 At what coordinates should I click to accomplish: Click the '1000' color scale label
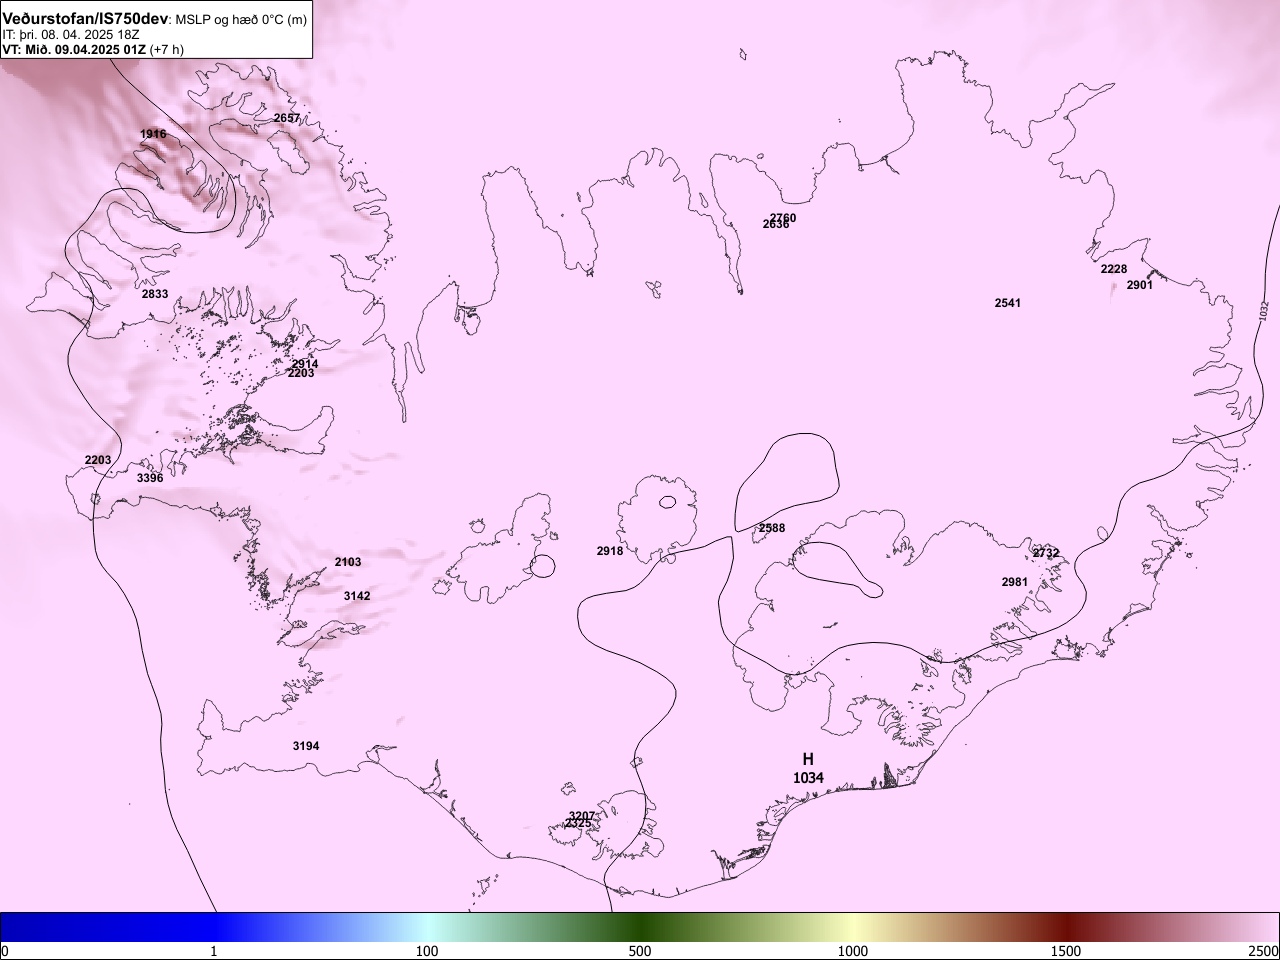(853, 950)
